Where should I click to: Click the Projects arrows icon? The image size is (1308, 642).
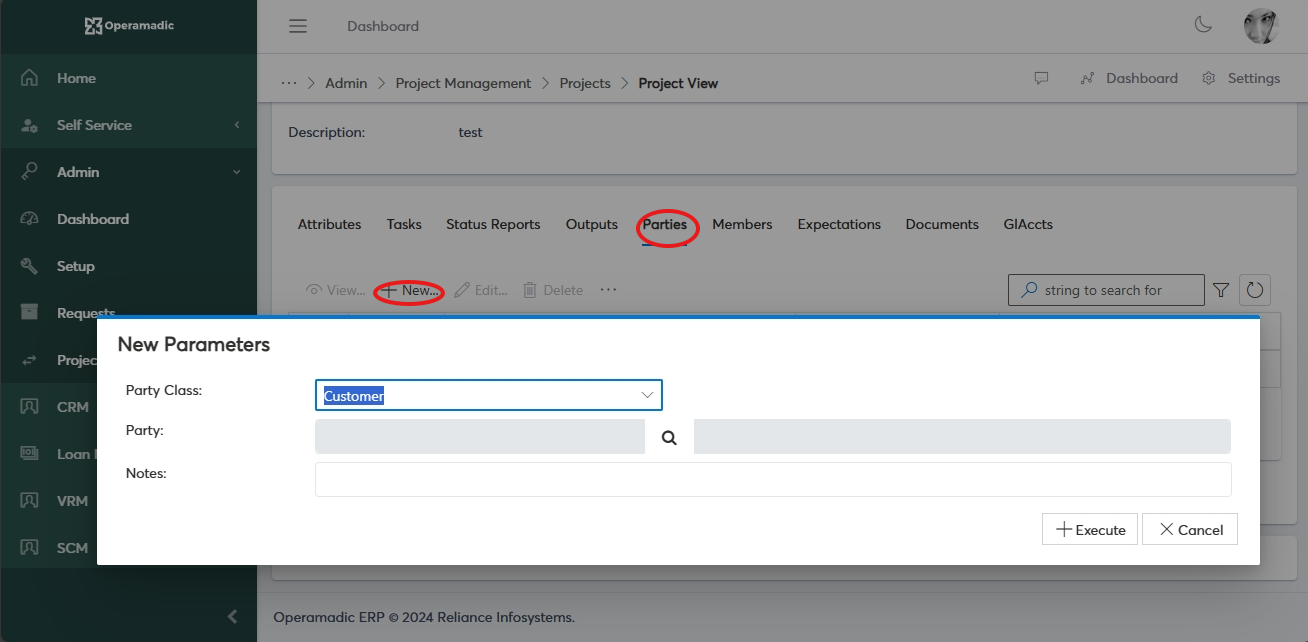[30, 360]
